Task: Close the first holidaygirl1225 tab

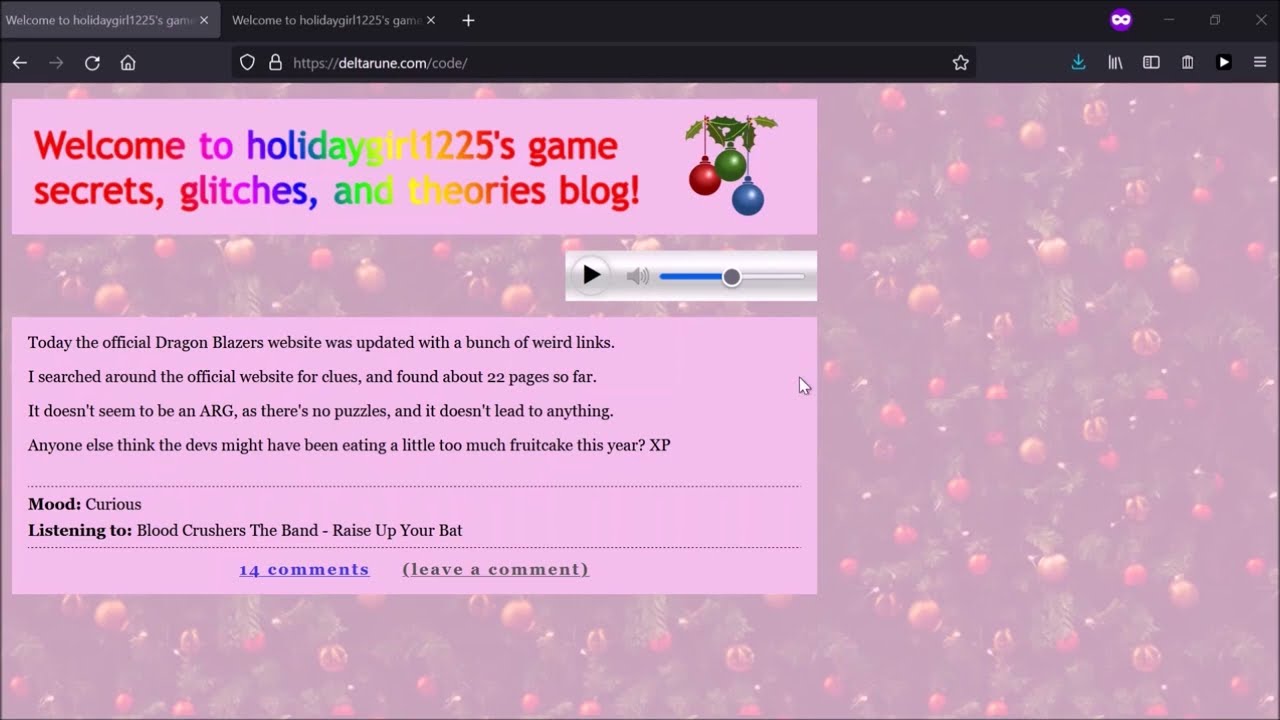Action: [x=204, y=20]
